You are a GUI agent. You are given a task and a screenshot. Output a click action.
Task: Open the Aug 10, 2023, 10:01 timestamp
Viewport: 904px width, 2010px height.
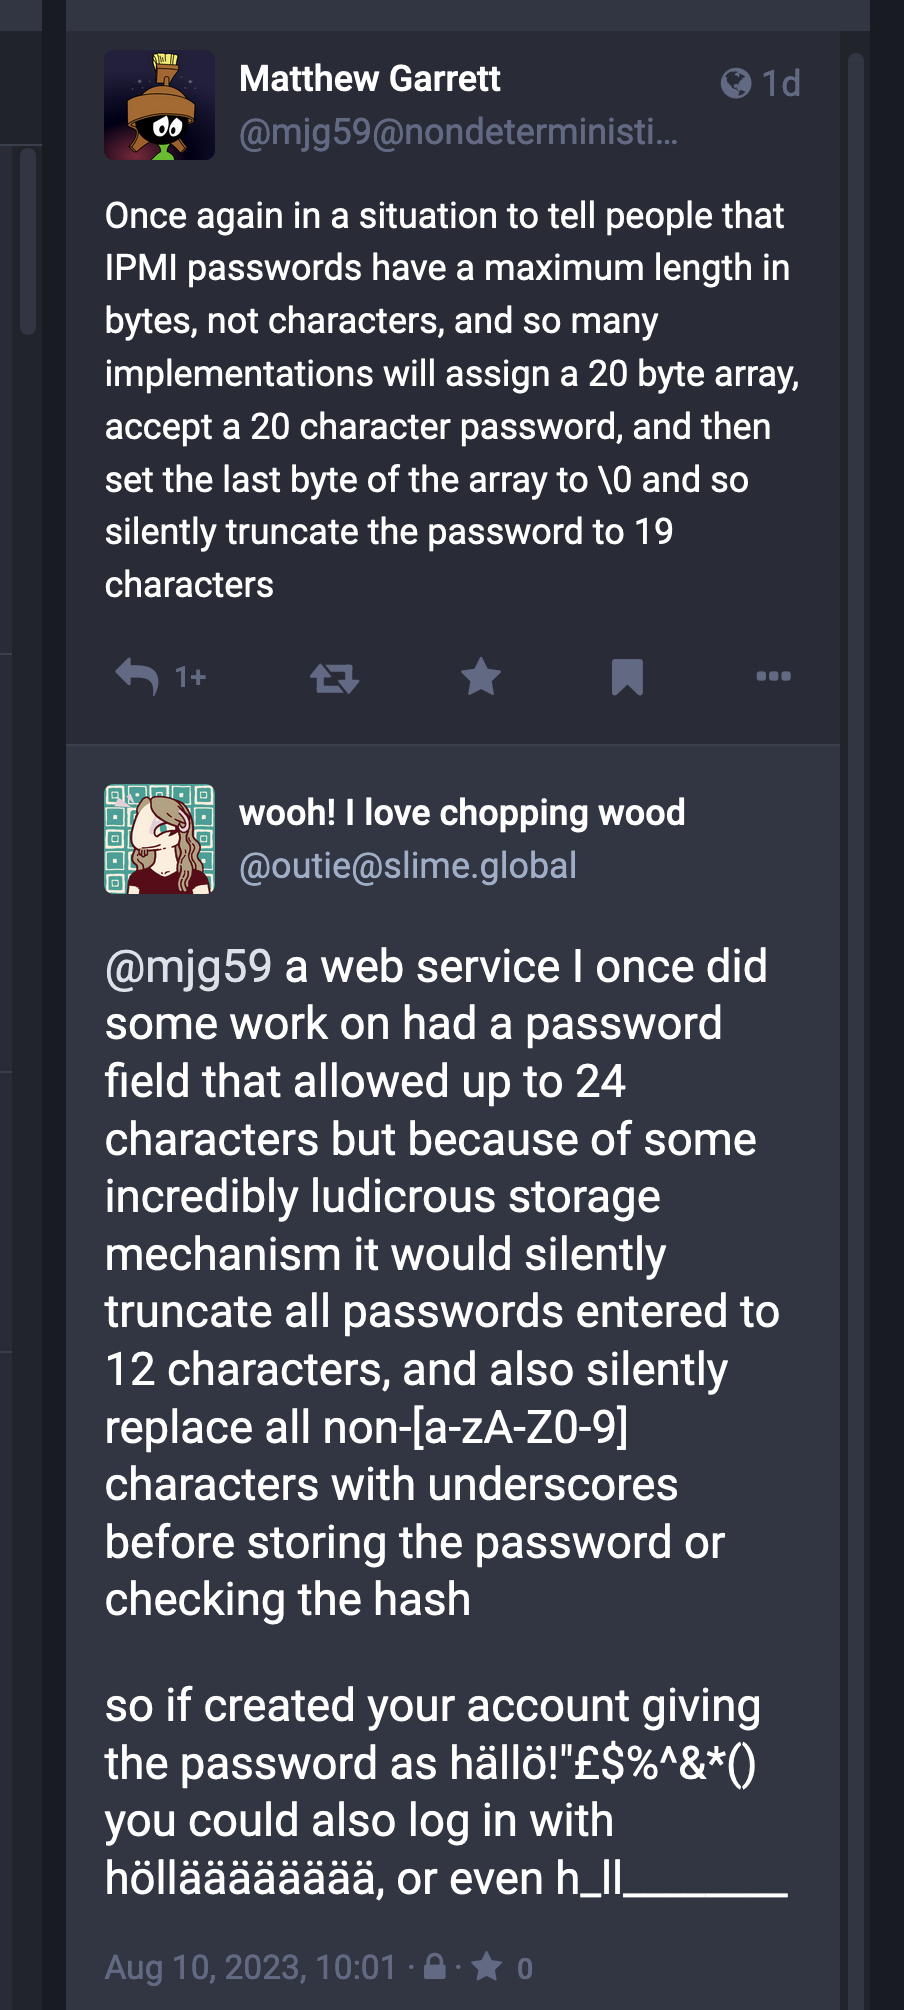point(251,1968)
